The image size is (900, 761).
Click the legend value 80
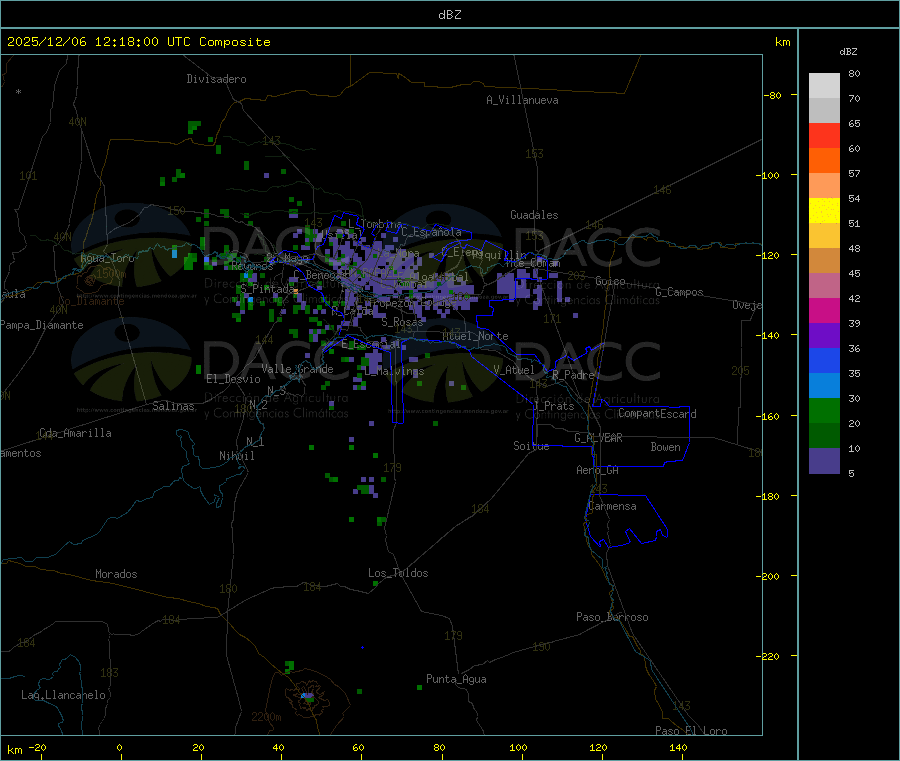[854, 73]
